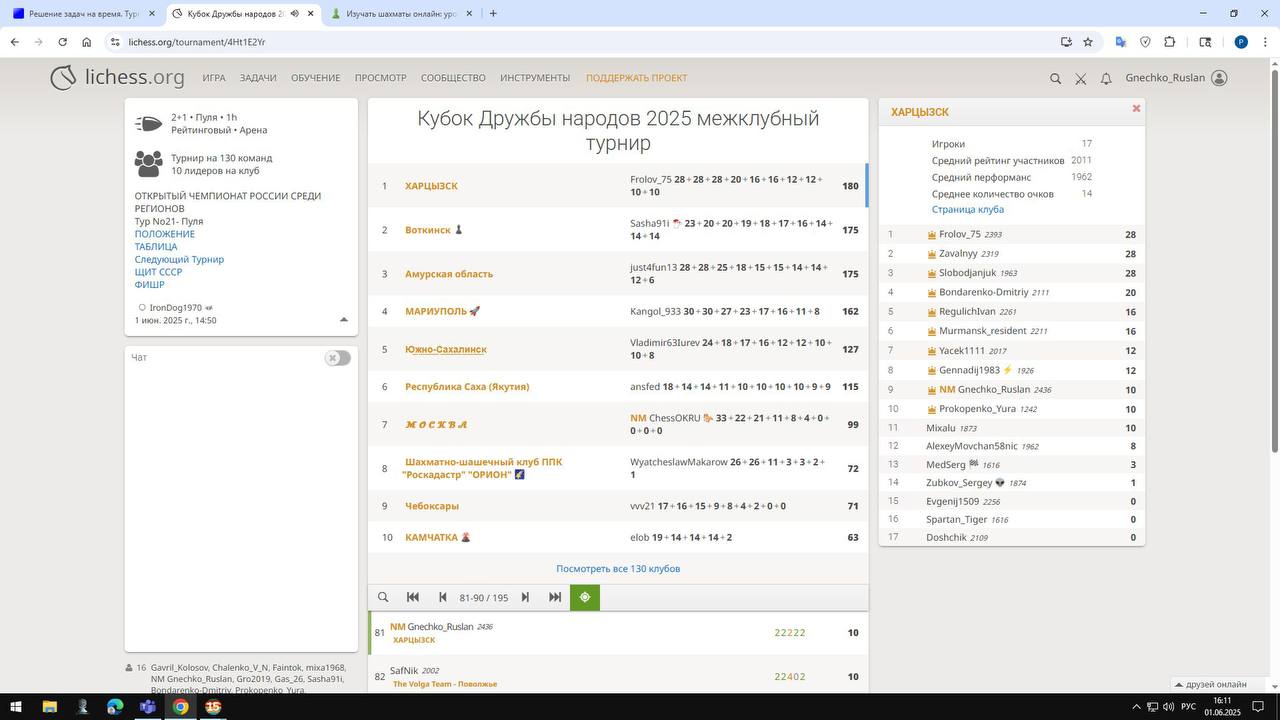1280x720 pixels.
Task: Open the ФИШР link
Action: (150, 285)
